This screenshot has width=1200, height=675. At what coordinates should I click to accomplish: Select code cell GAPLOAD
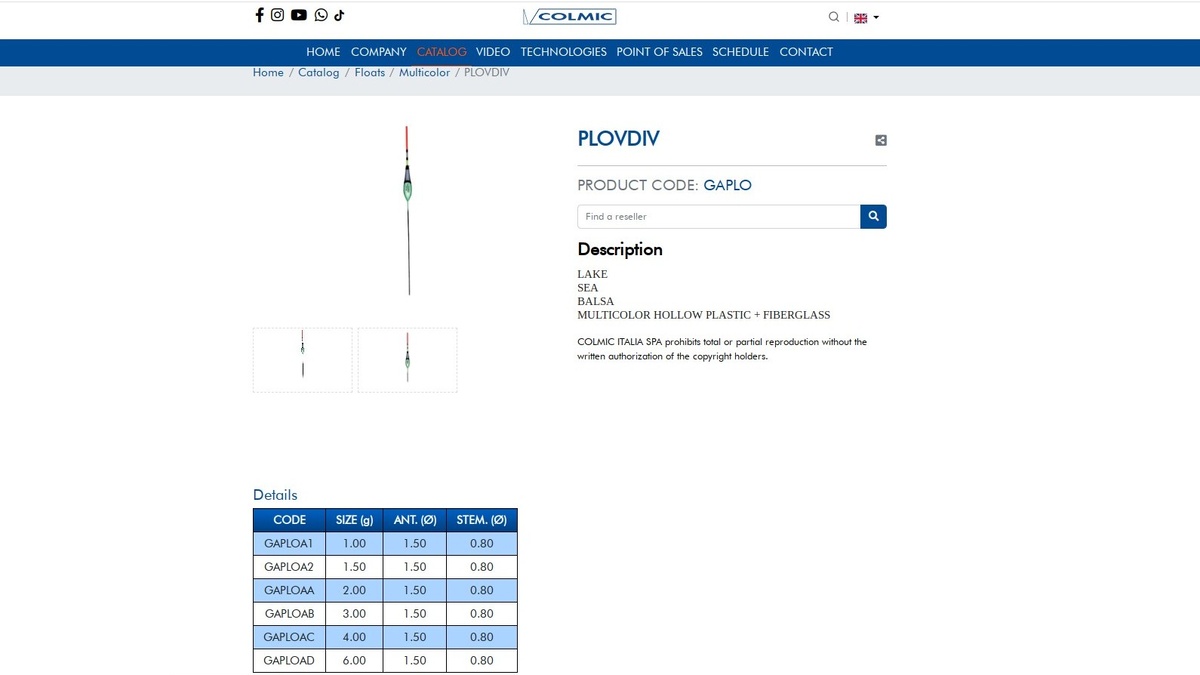point(290,661)
